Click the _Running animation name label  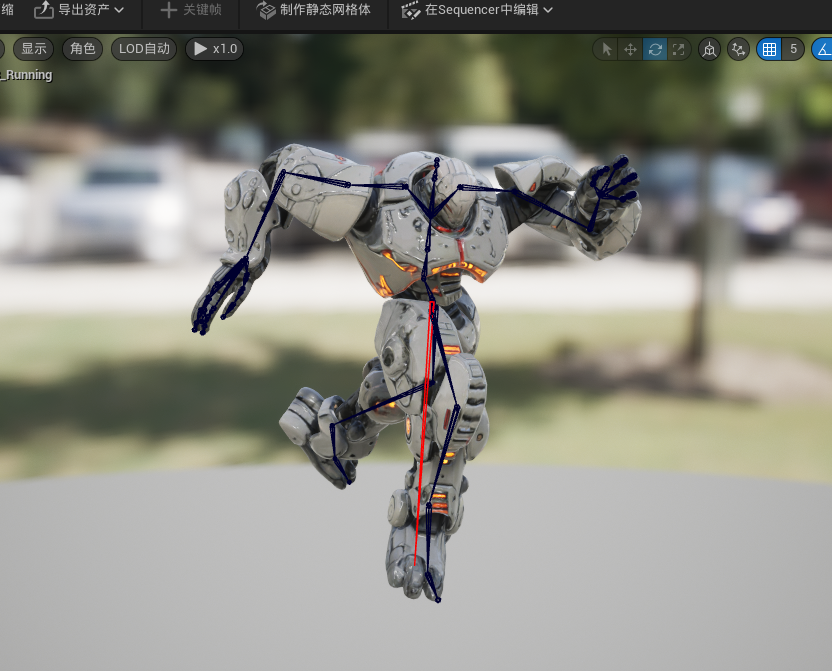(27, 75)
